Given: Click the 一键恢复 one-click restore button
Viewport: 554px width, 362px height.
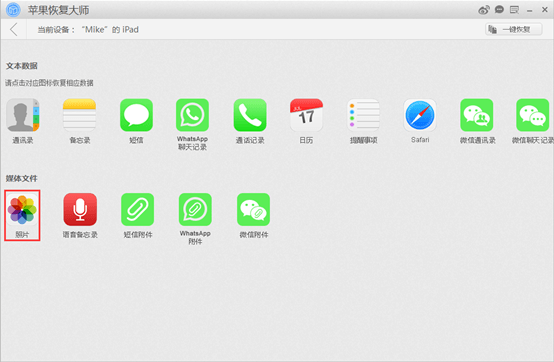Looking at the screenshot, I should coord(513,29).
